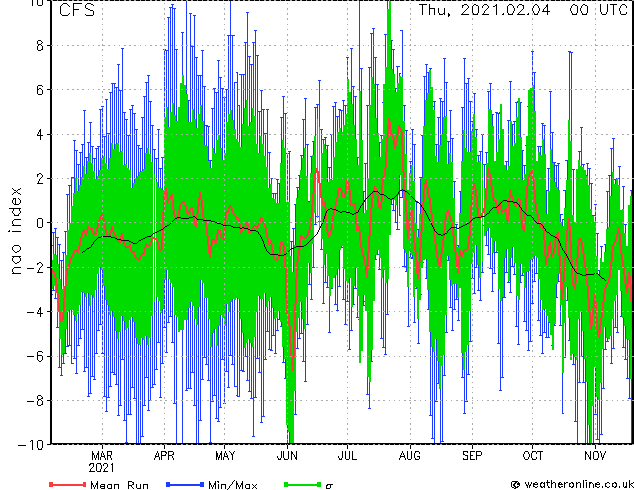The image size is (634, 490).
Task: Click the JUN month axis label
Action: click(287, 456)
